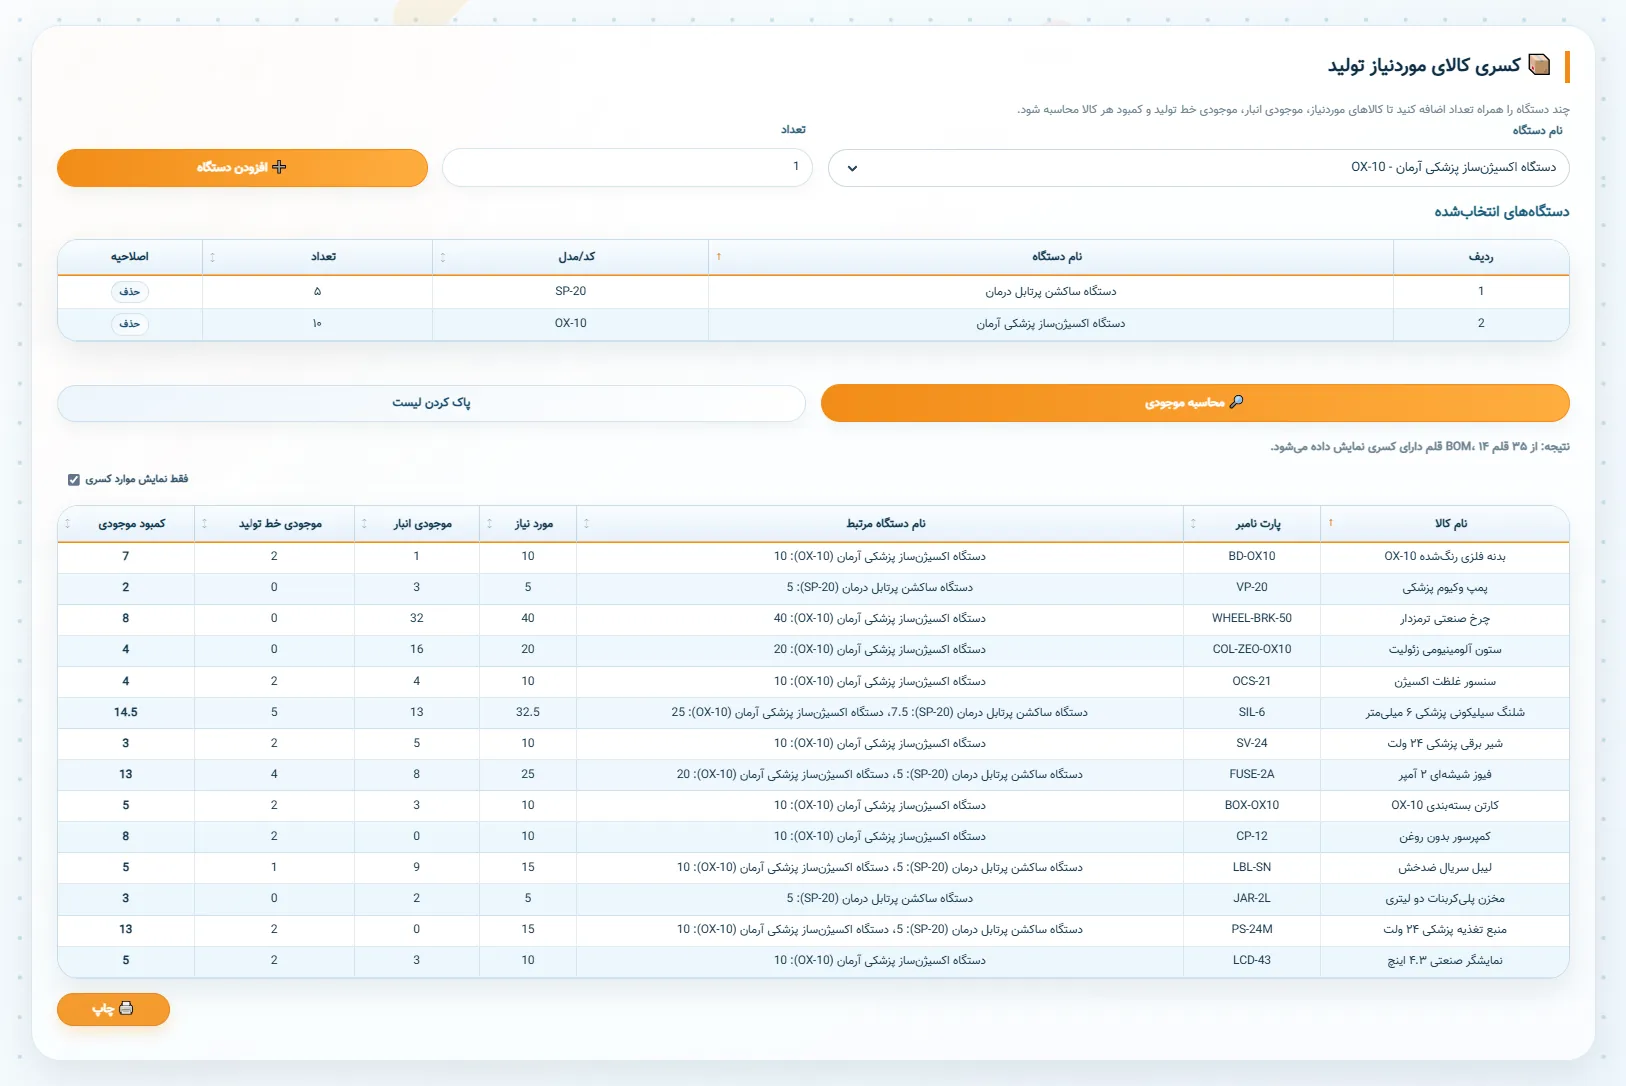Click part number SV-24
The image size is (1626, 1086).
pos(1252,743)
